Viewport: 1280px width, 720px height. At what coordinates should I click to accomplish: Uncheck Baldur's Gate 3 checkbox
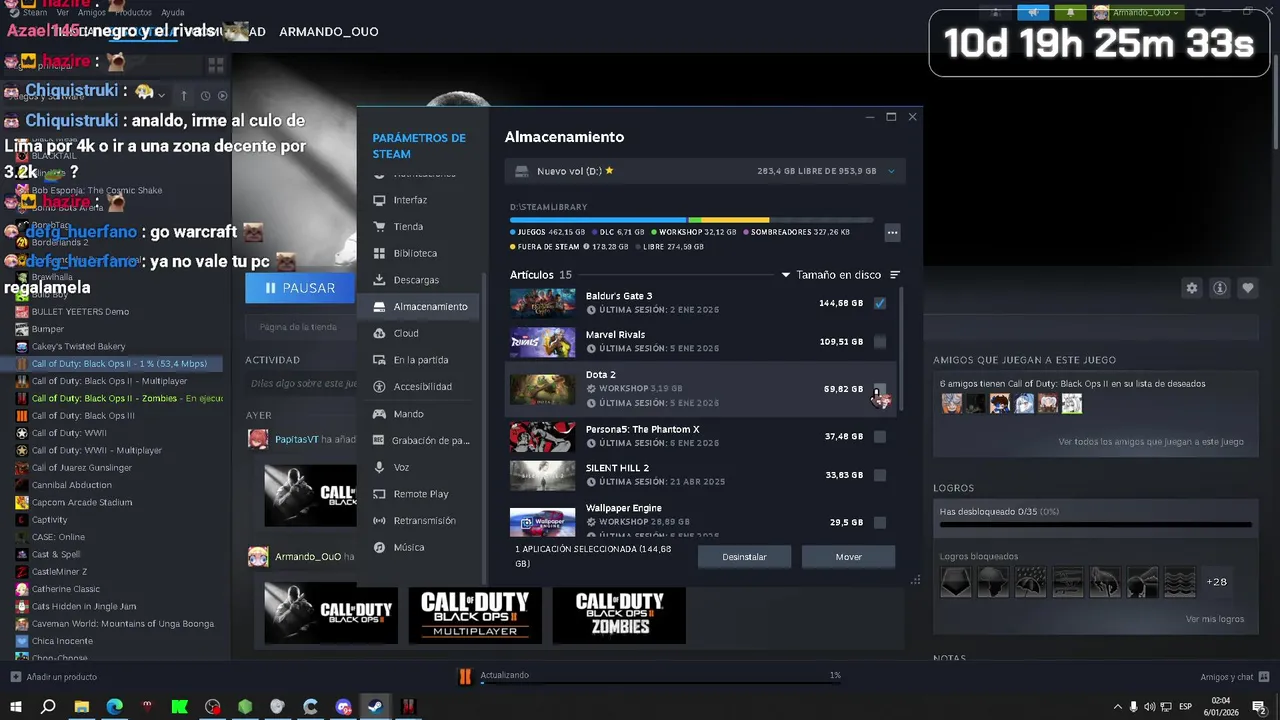(x=880, y=303)
